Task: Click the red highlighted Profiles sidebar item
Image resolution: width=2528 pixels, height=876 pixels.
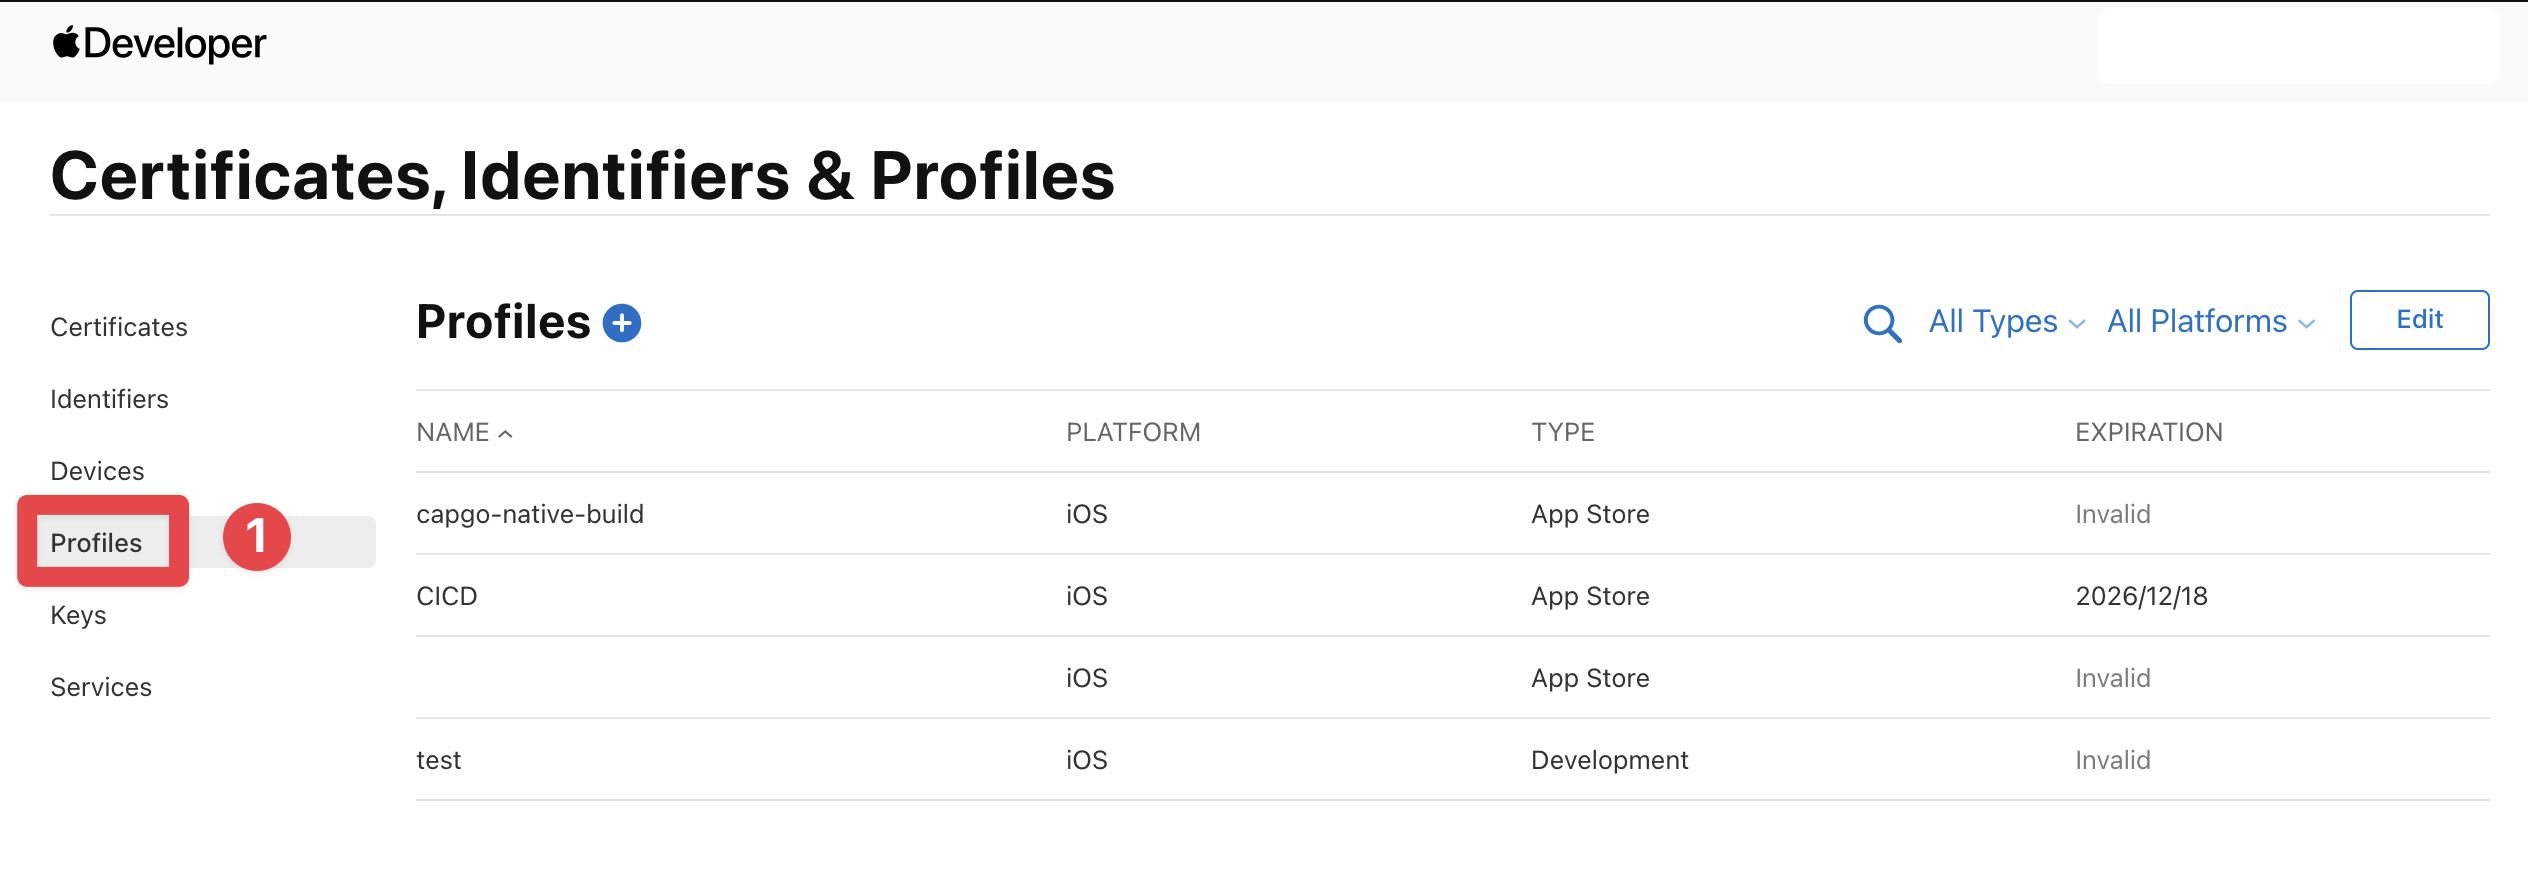Action: coord(96,541)
